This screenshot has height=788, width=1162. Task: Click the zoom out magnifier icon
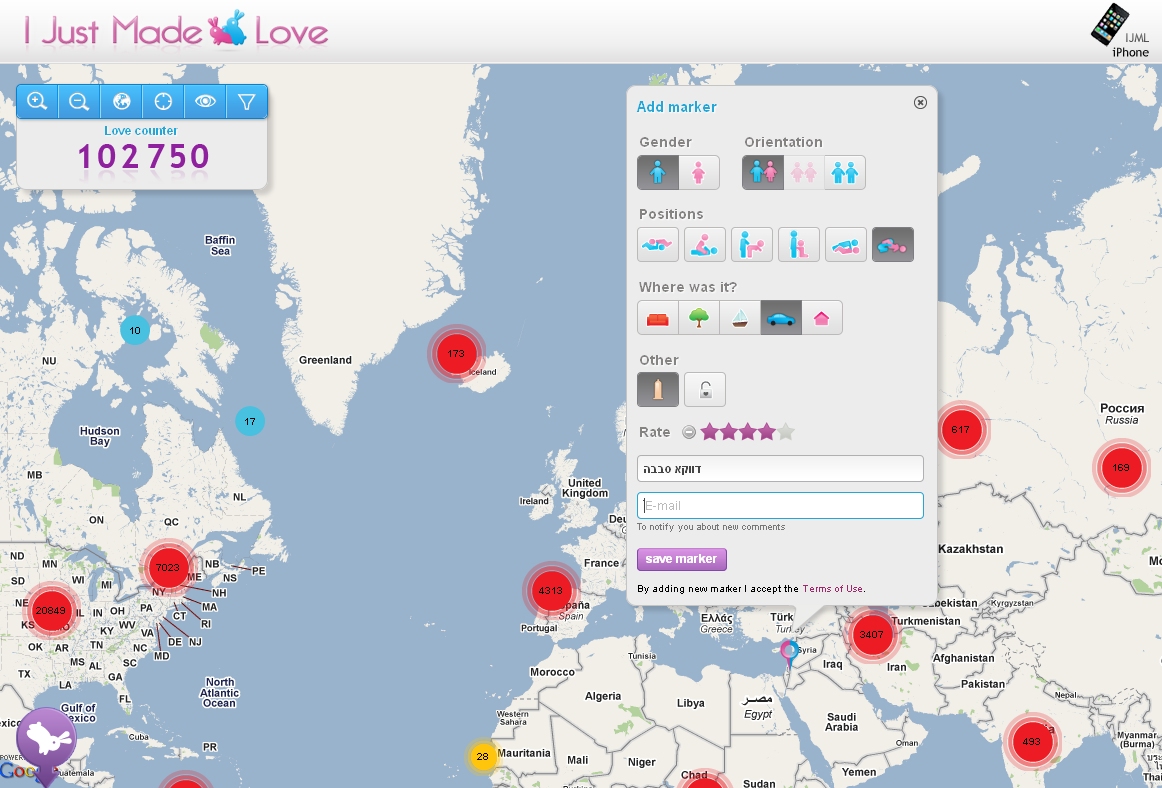(79, 101)
